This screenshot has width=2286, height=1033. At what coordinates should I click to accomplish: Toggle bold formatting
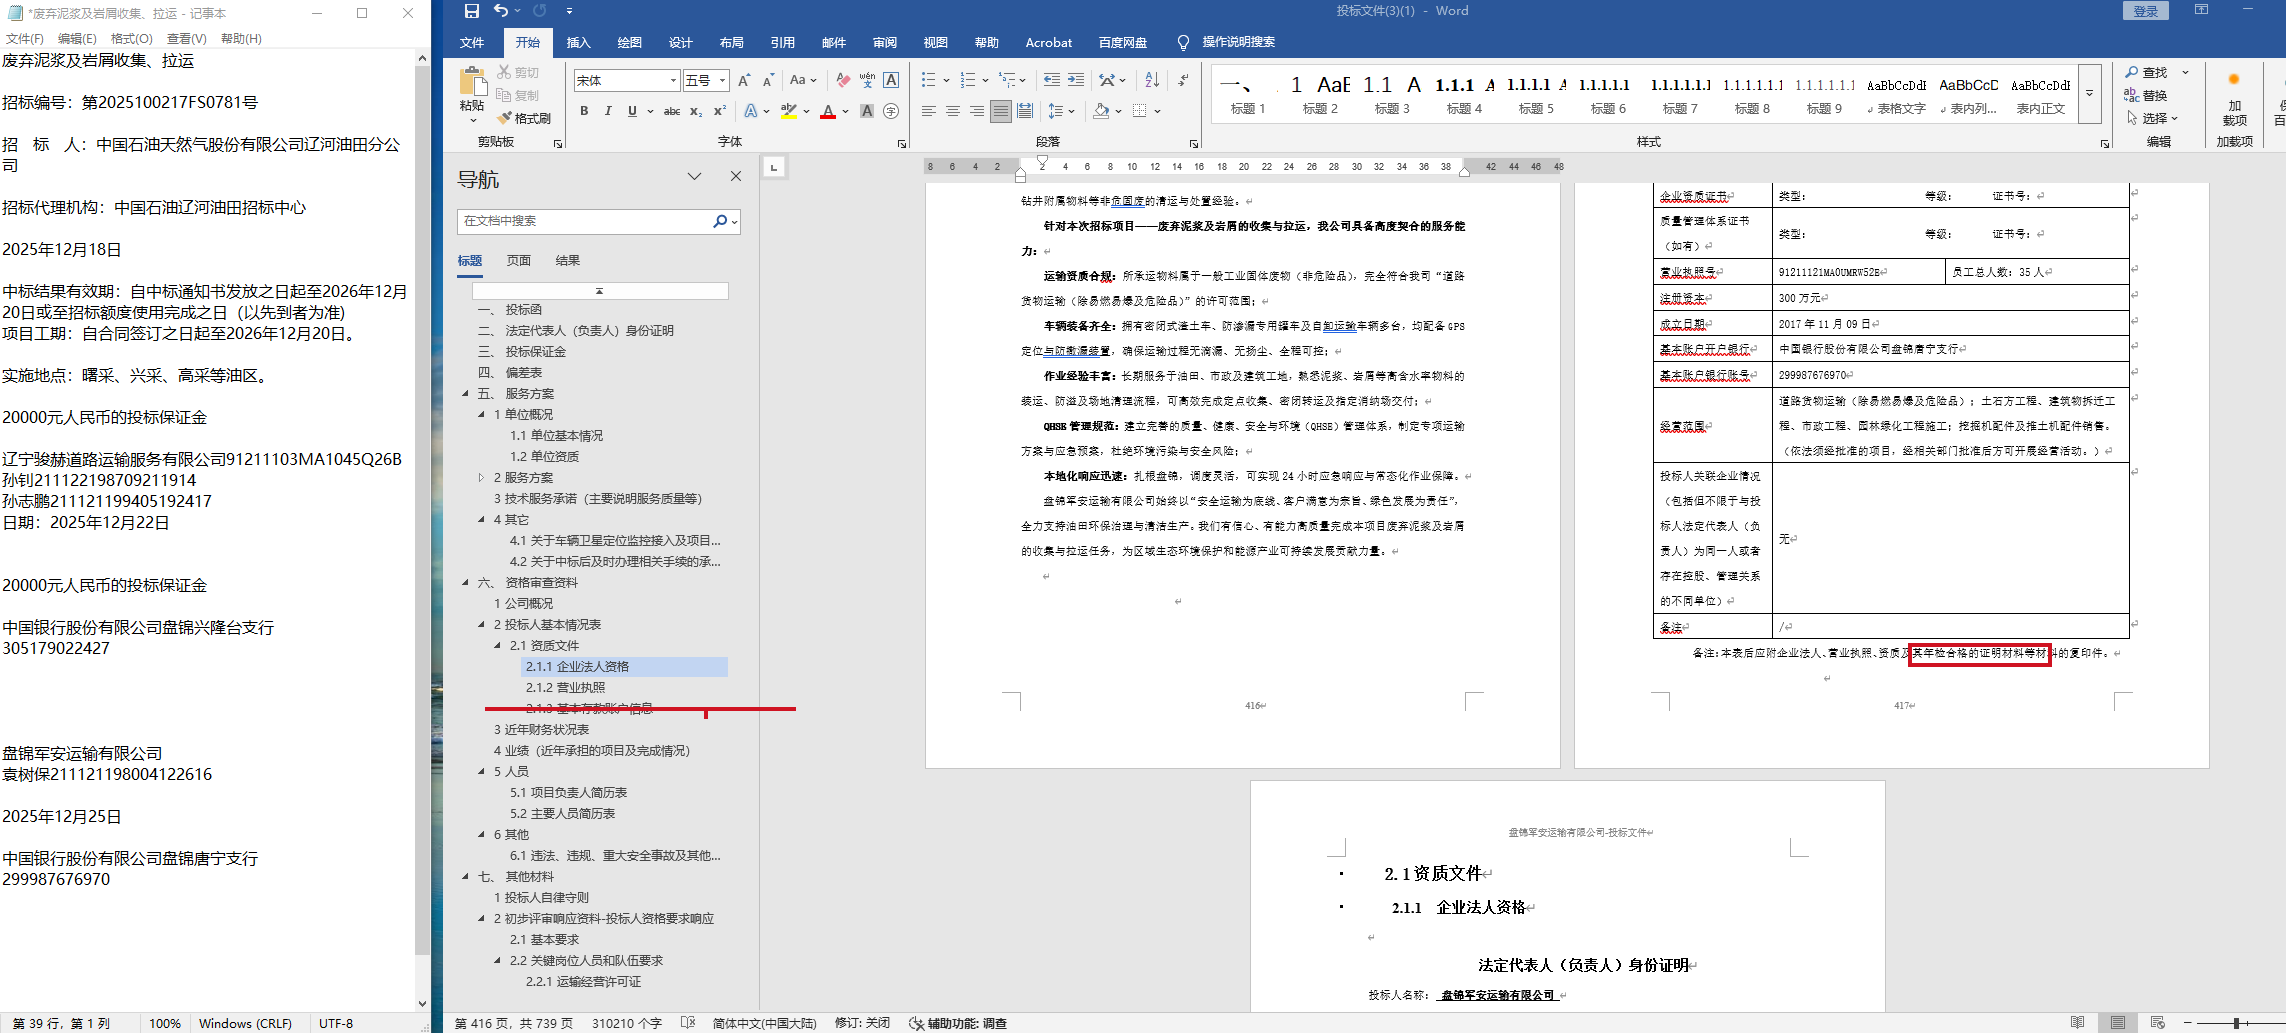584,111
